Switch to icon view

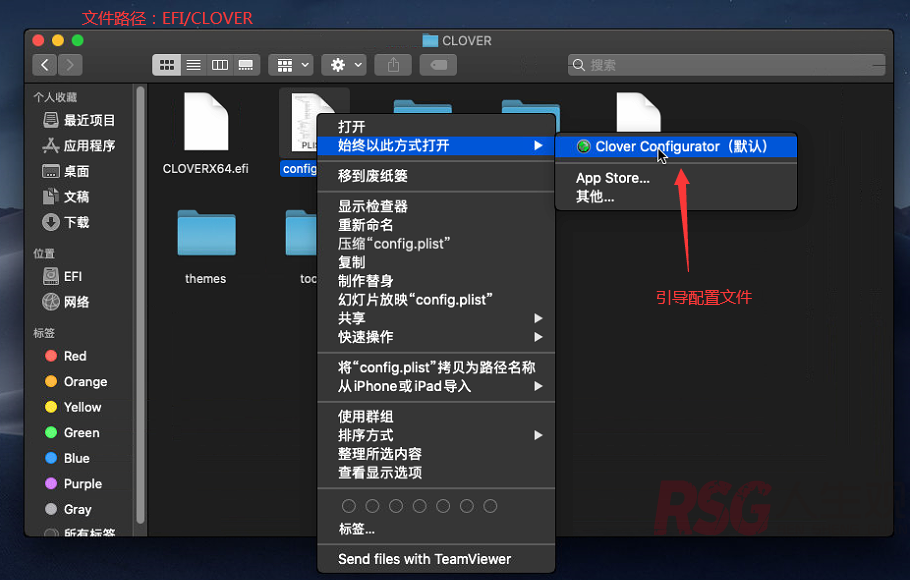pyautogui.click(x=167, y=65)
